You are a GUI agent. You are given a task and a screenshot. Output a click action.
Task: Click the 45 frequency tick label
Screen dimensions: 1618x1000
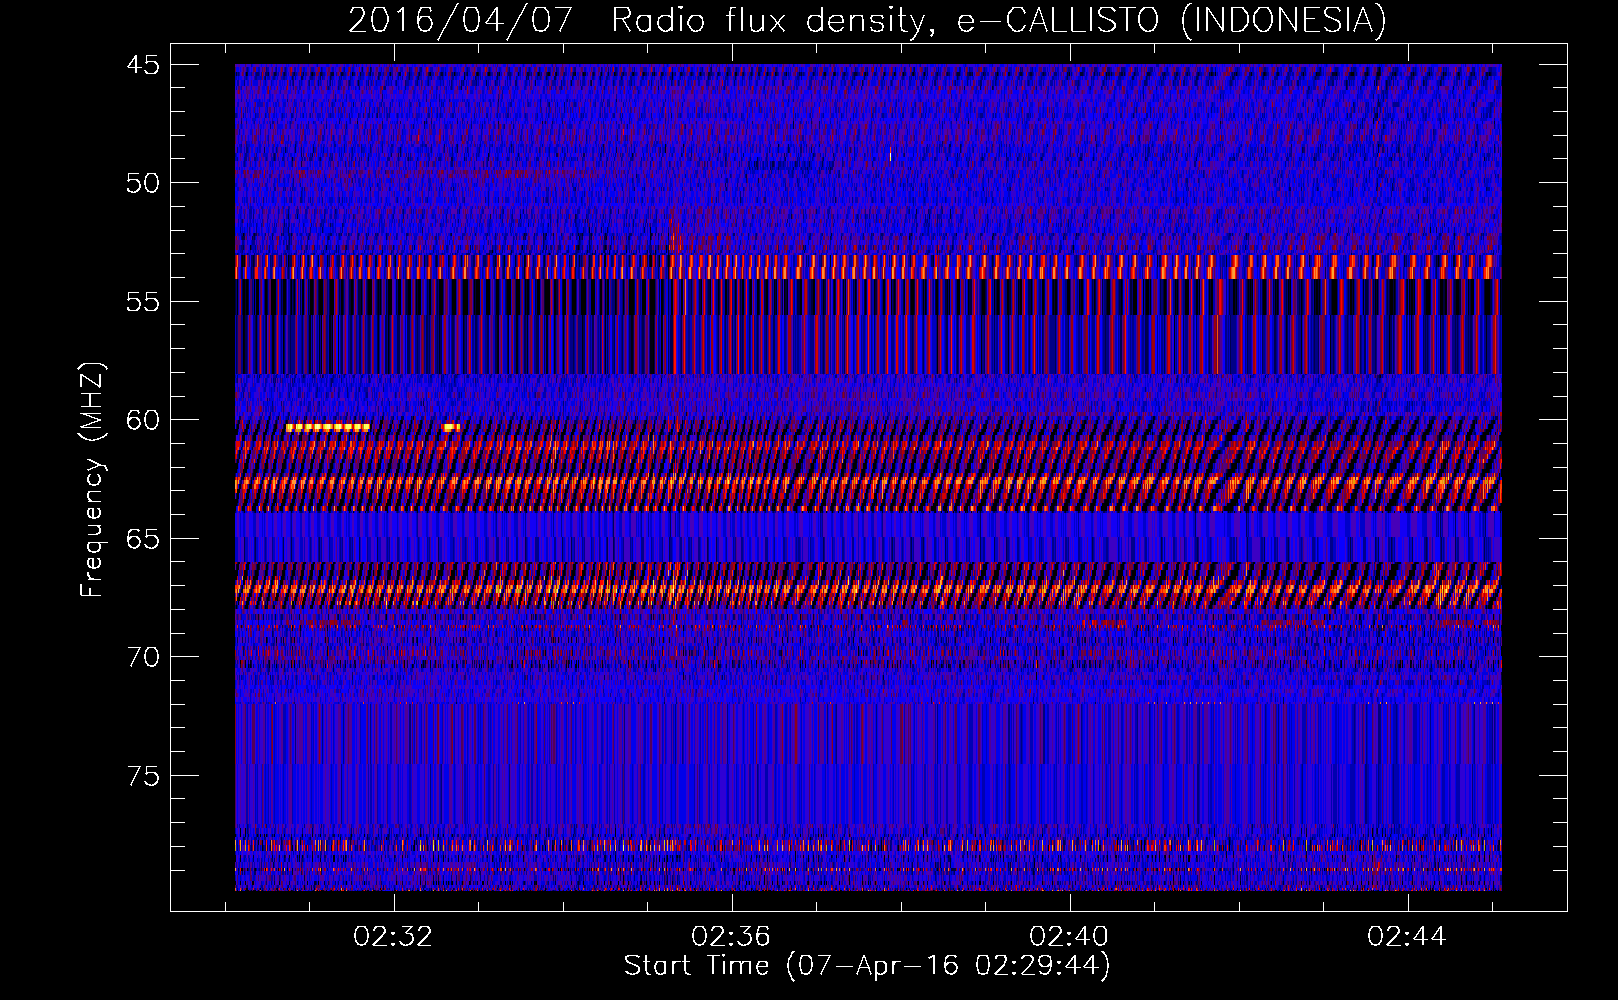click(x=143, y=65)
